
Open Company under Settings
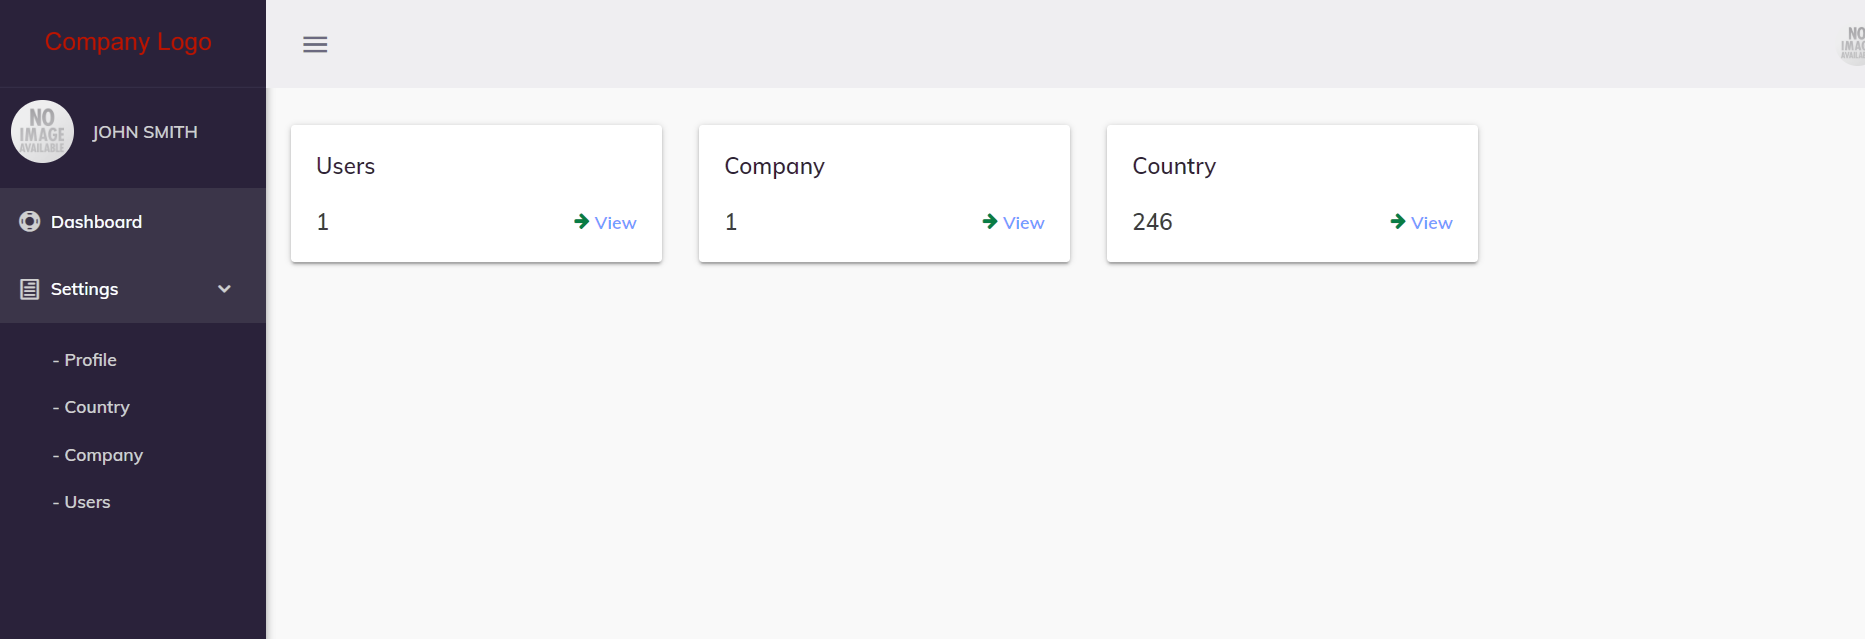click(103, 455)
